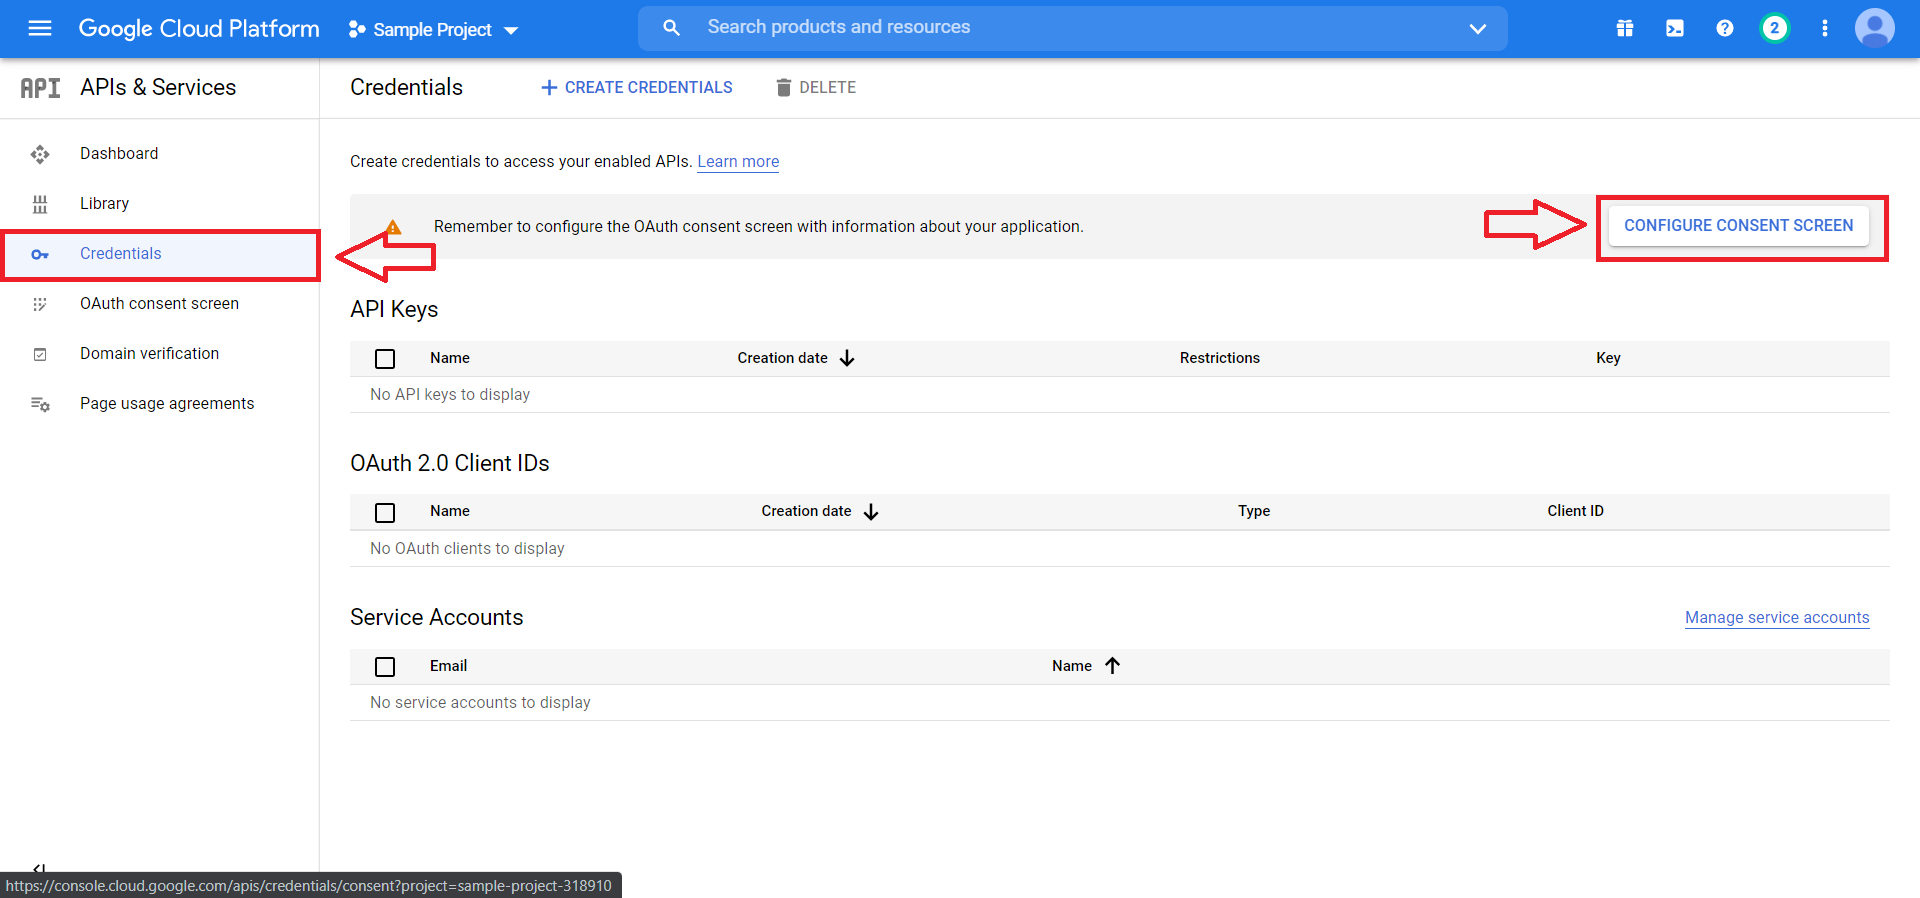Open the gift free trial icon

[x=1625, y=28]
